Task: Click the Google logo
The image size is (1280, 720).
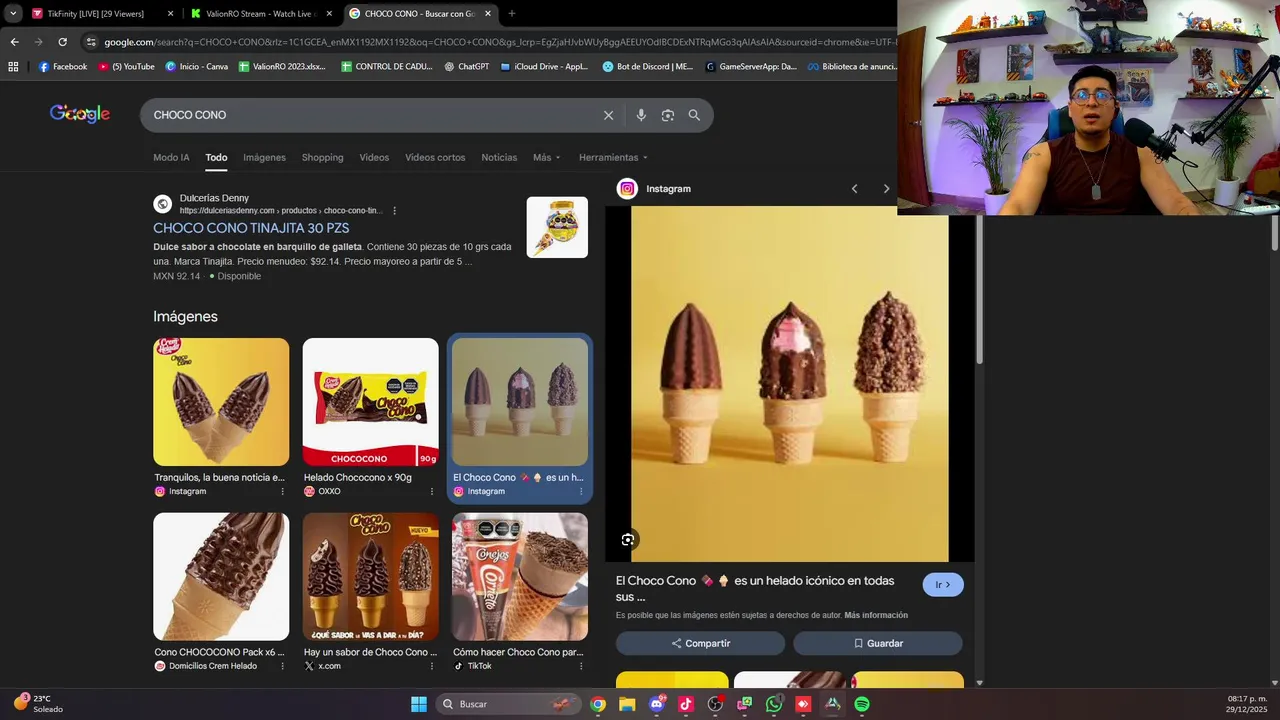Action: click(80, 114)
